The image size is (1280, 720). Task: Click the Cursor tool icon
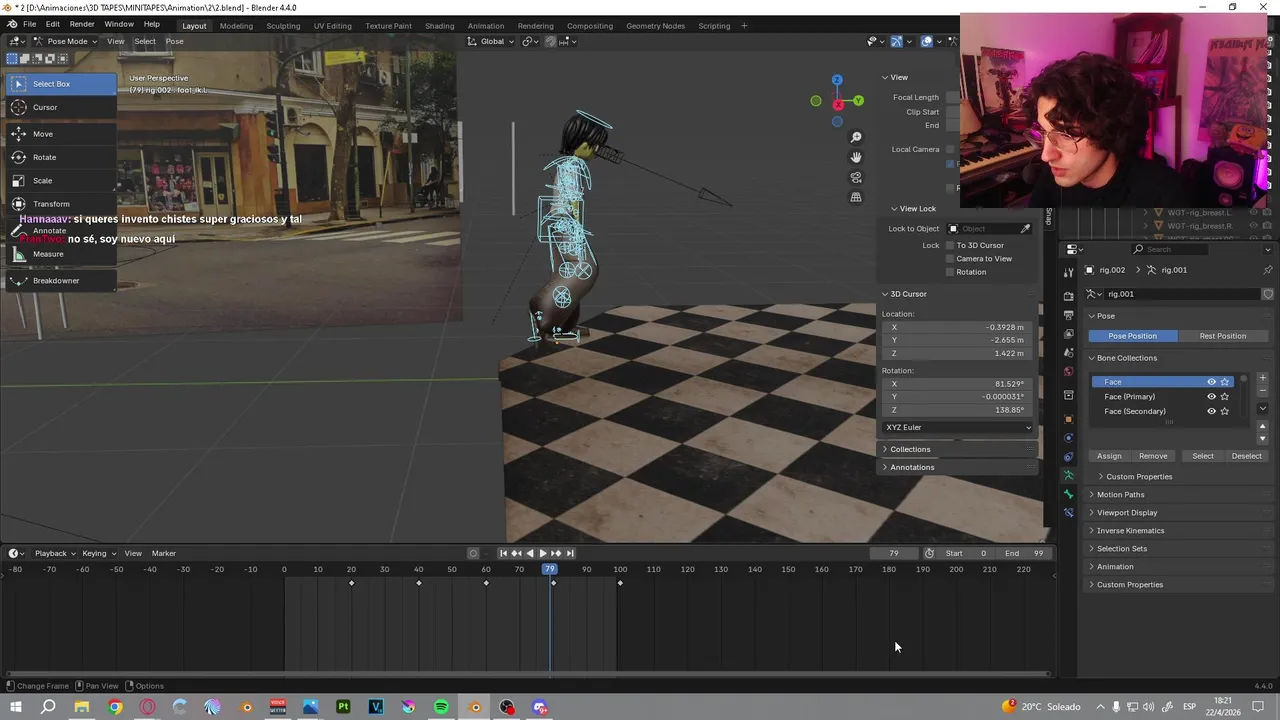19,107
